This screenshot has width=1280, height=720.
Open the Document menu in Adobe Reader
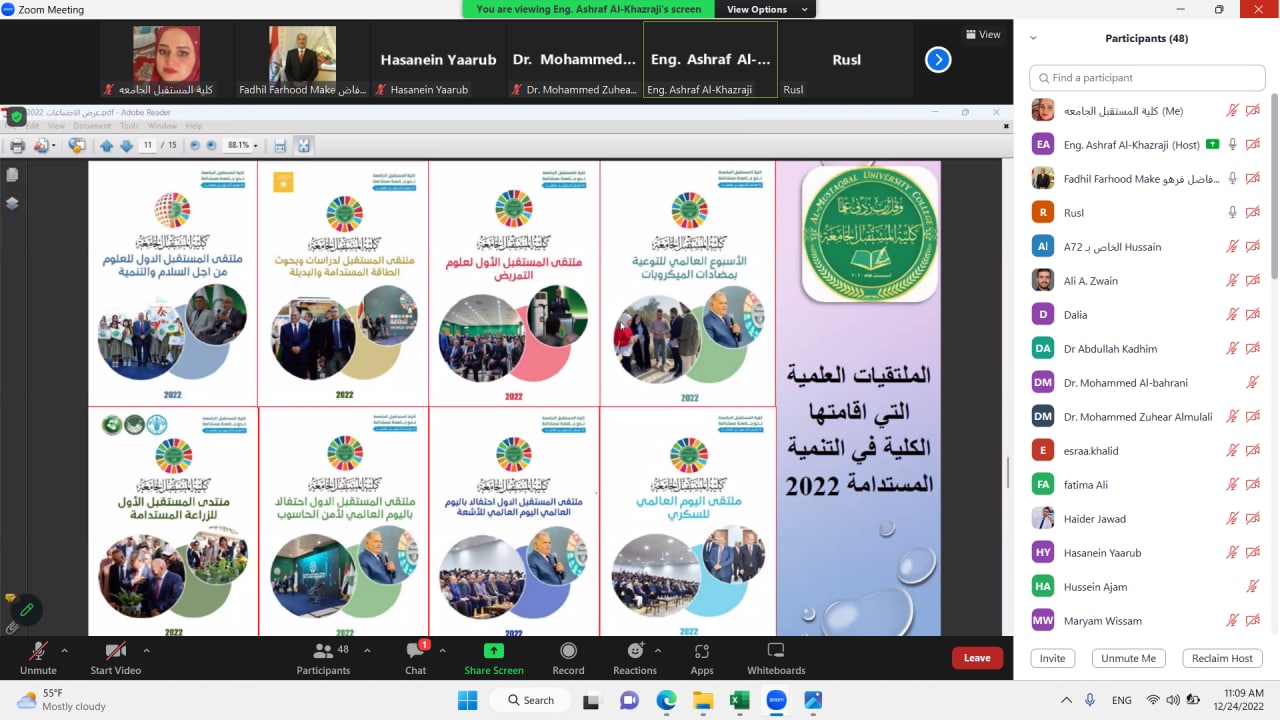click(92, 126)
